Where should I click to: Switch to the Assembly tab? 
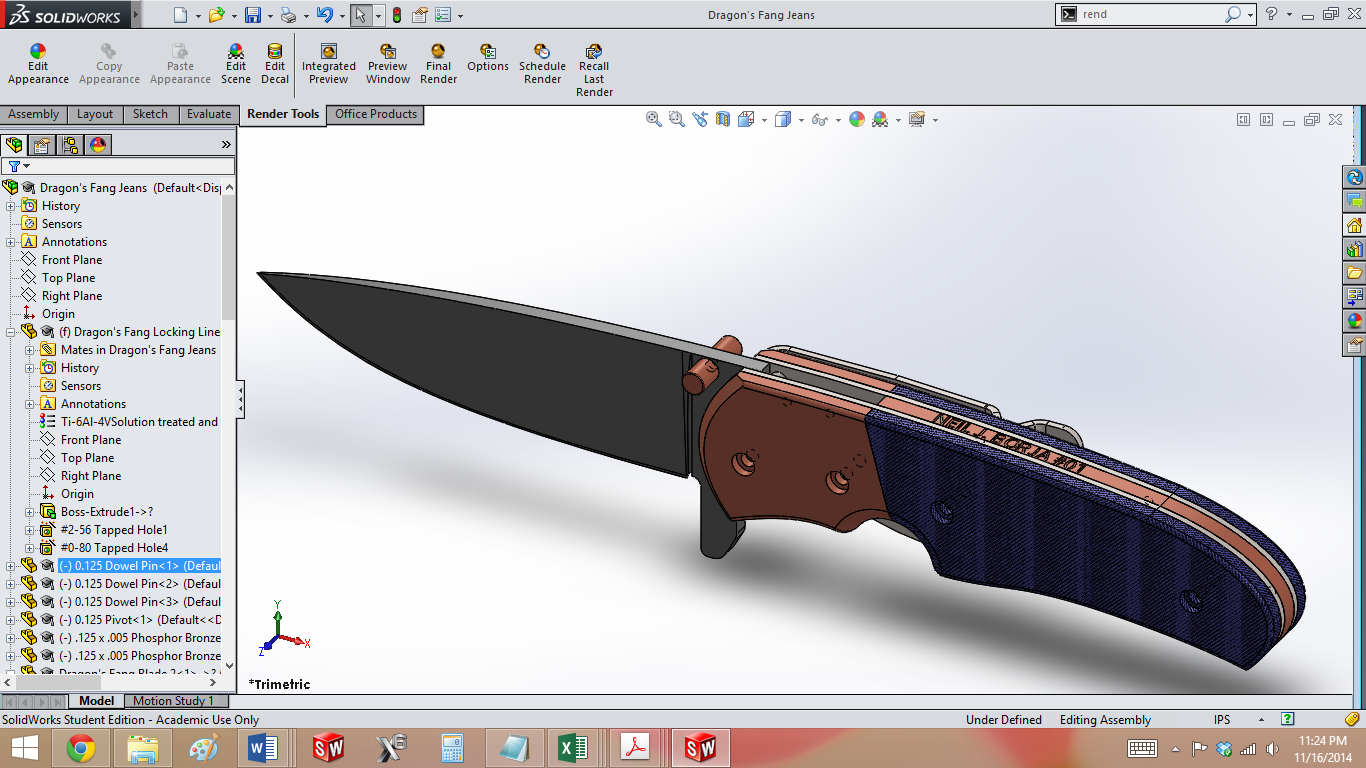coord(34,115)
